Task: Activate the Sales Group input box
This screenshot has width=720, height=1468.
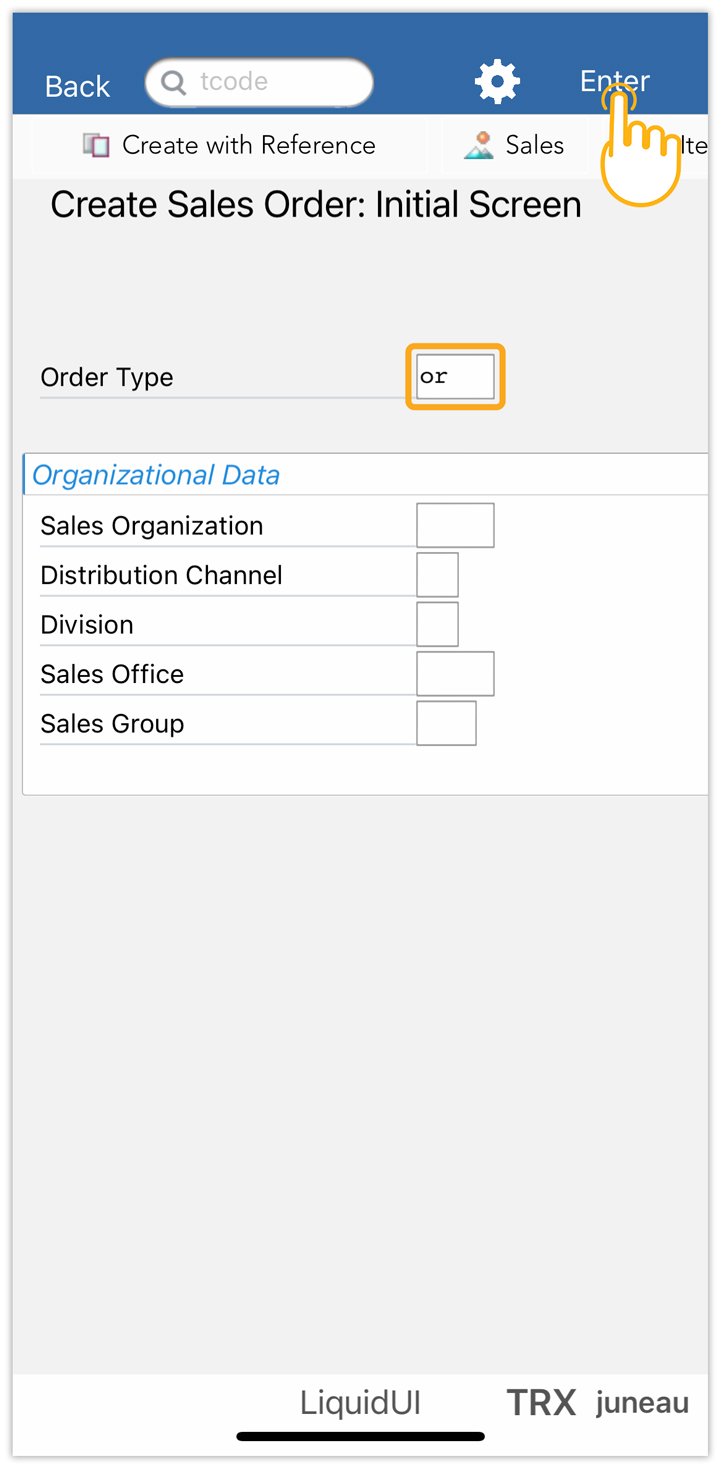Action: [446, 723]
